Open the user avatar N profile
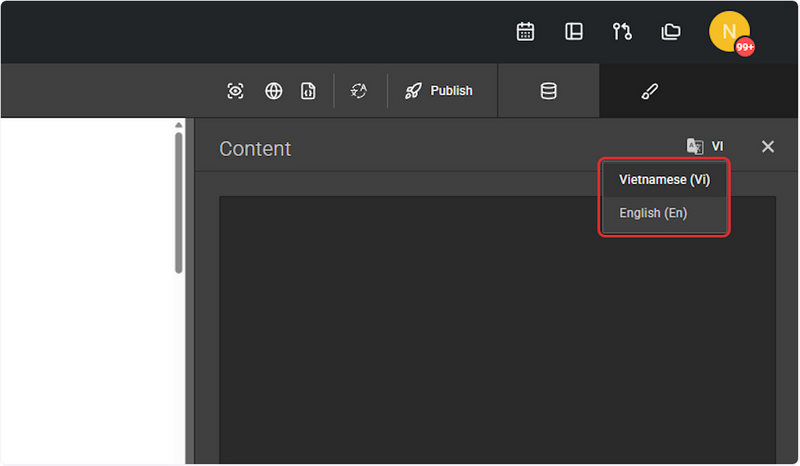Screen dimensions: 800x466 [x=729, y=32]
